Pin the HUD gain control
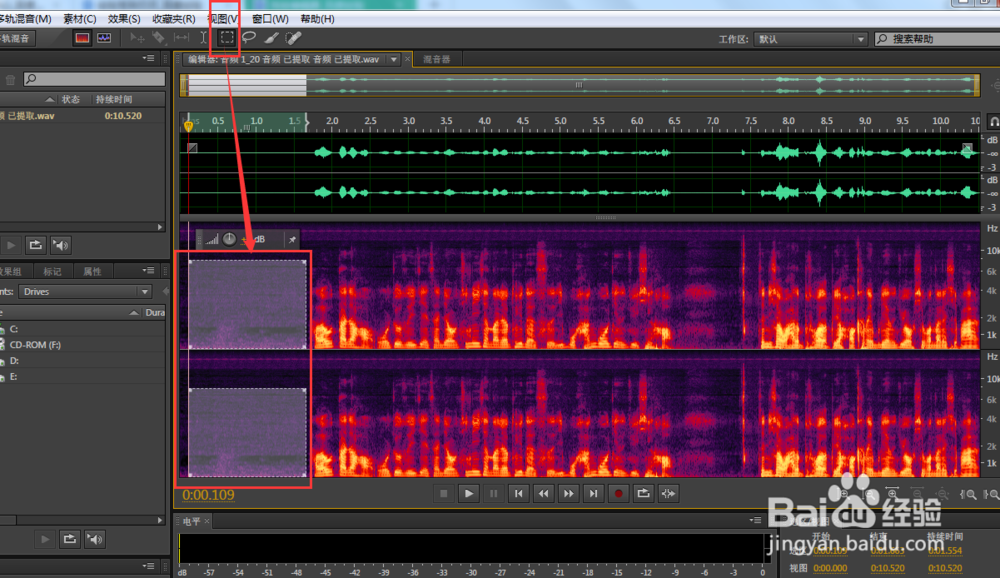The width and height of the screenshot is (1000, 578). point(292,240)
